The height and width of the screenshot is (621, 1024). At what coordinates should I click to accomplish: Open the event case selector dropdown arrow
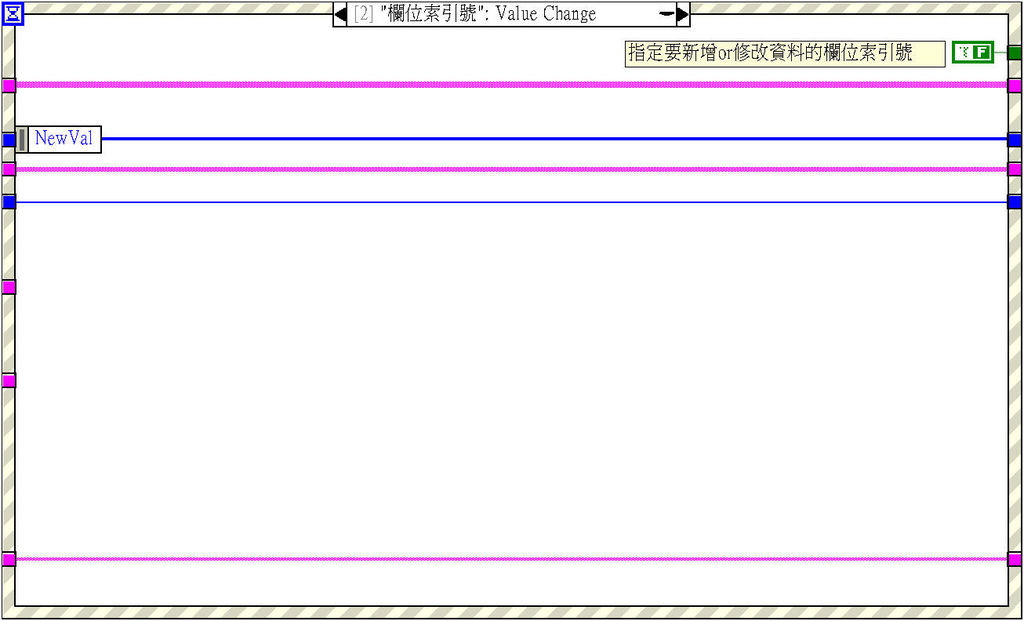(666, 14)
